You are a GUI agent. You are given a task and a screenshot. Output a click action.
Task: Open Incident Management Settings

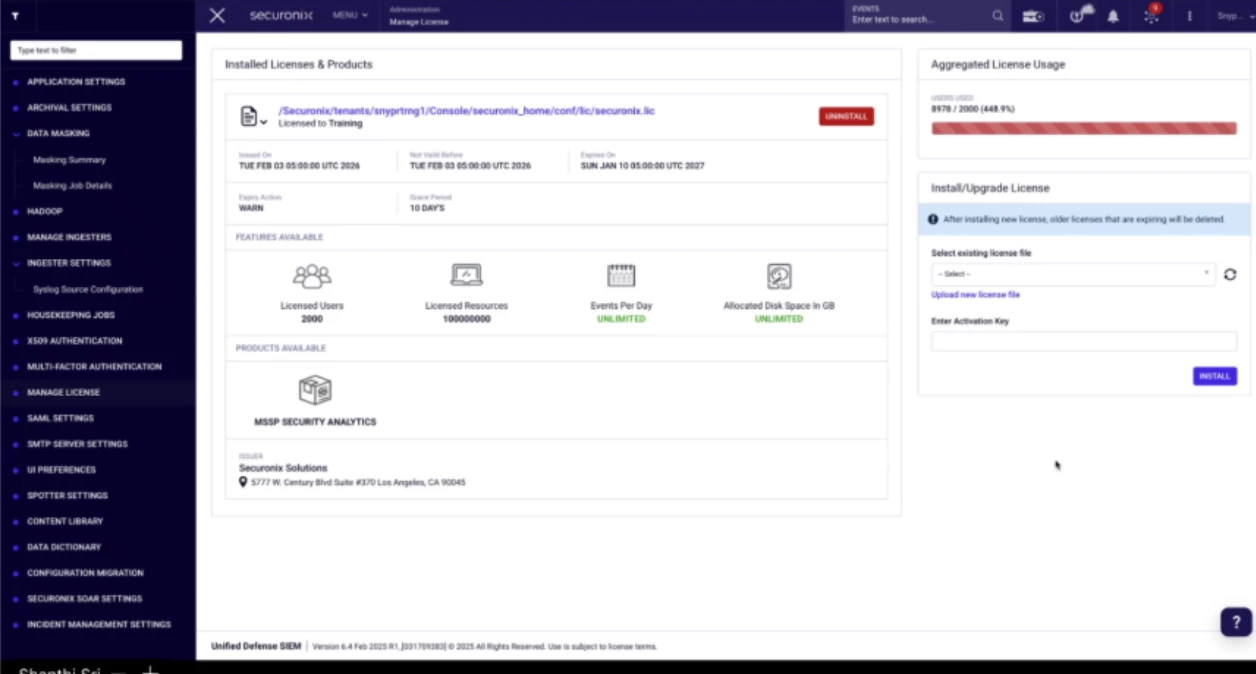tap(99, 625)
